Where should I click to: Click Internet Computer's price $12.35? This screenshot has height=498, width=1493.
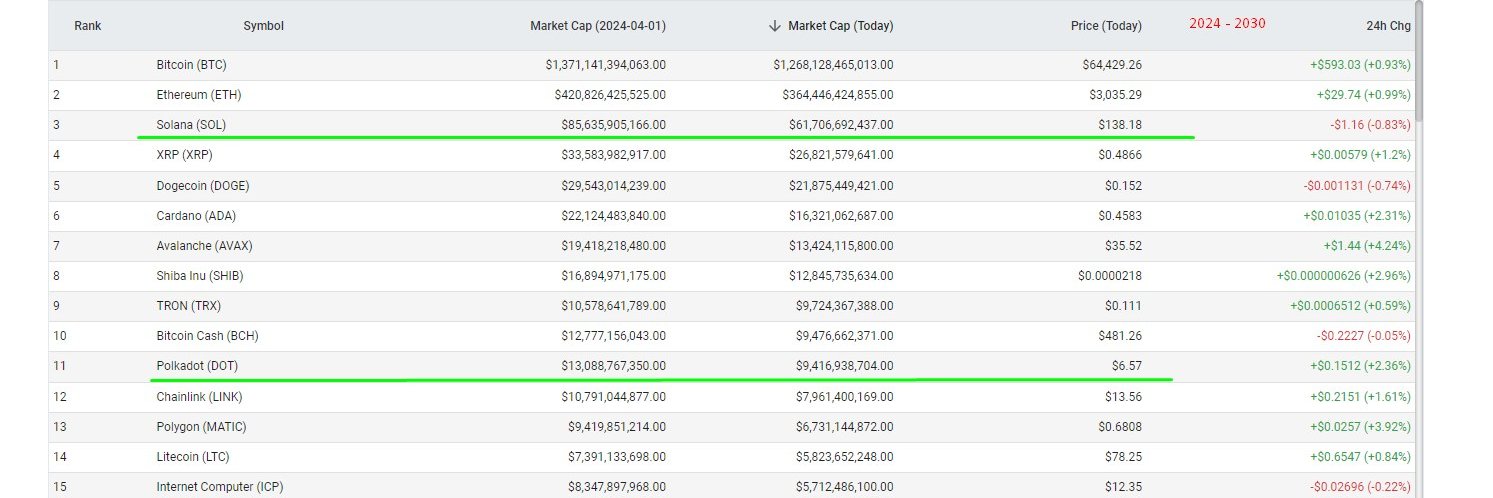click(1123, 487)
